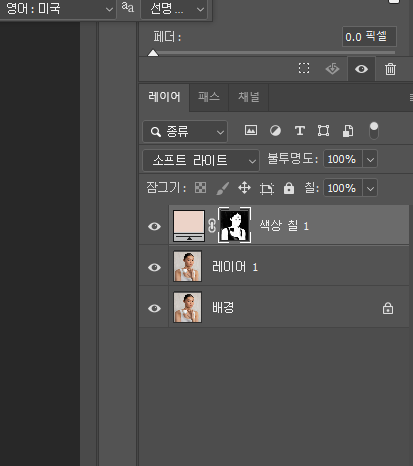Click the 배경 layer thumbnail

click(187, 307)
